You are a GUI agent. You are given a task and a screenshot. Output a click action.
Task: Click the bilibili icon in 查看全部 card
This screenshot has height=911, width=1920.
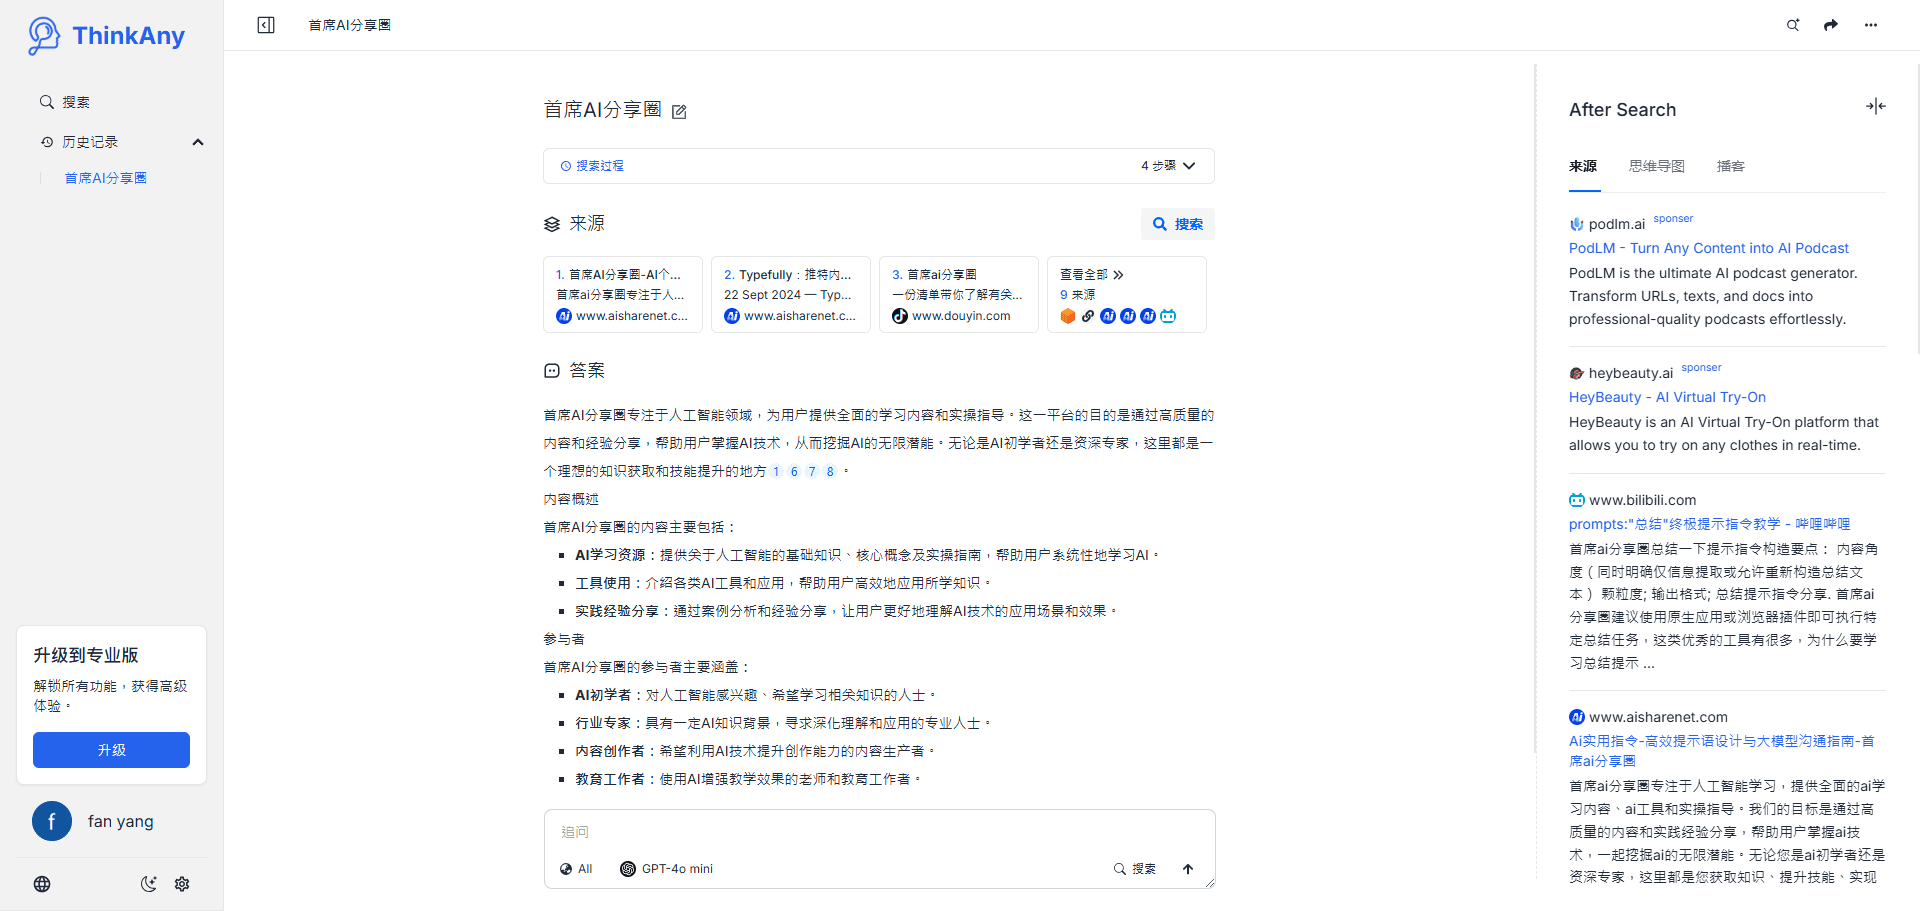tap(1168, 316)
